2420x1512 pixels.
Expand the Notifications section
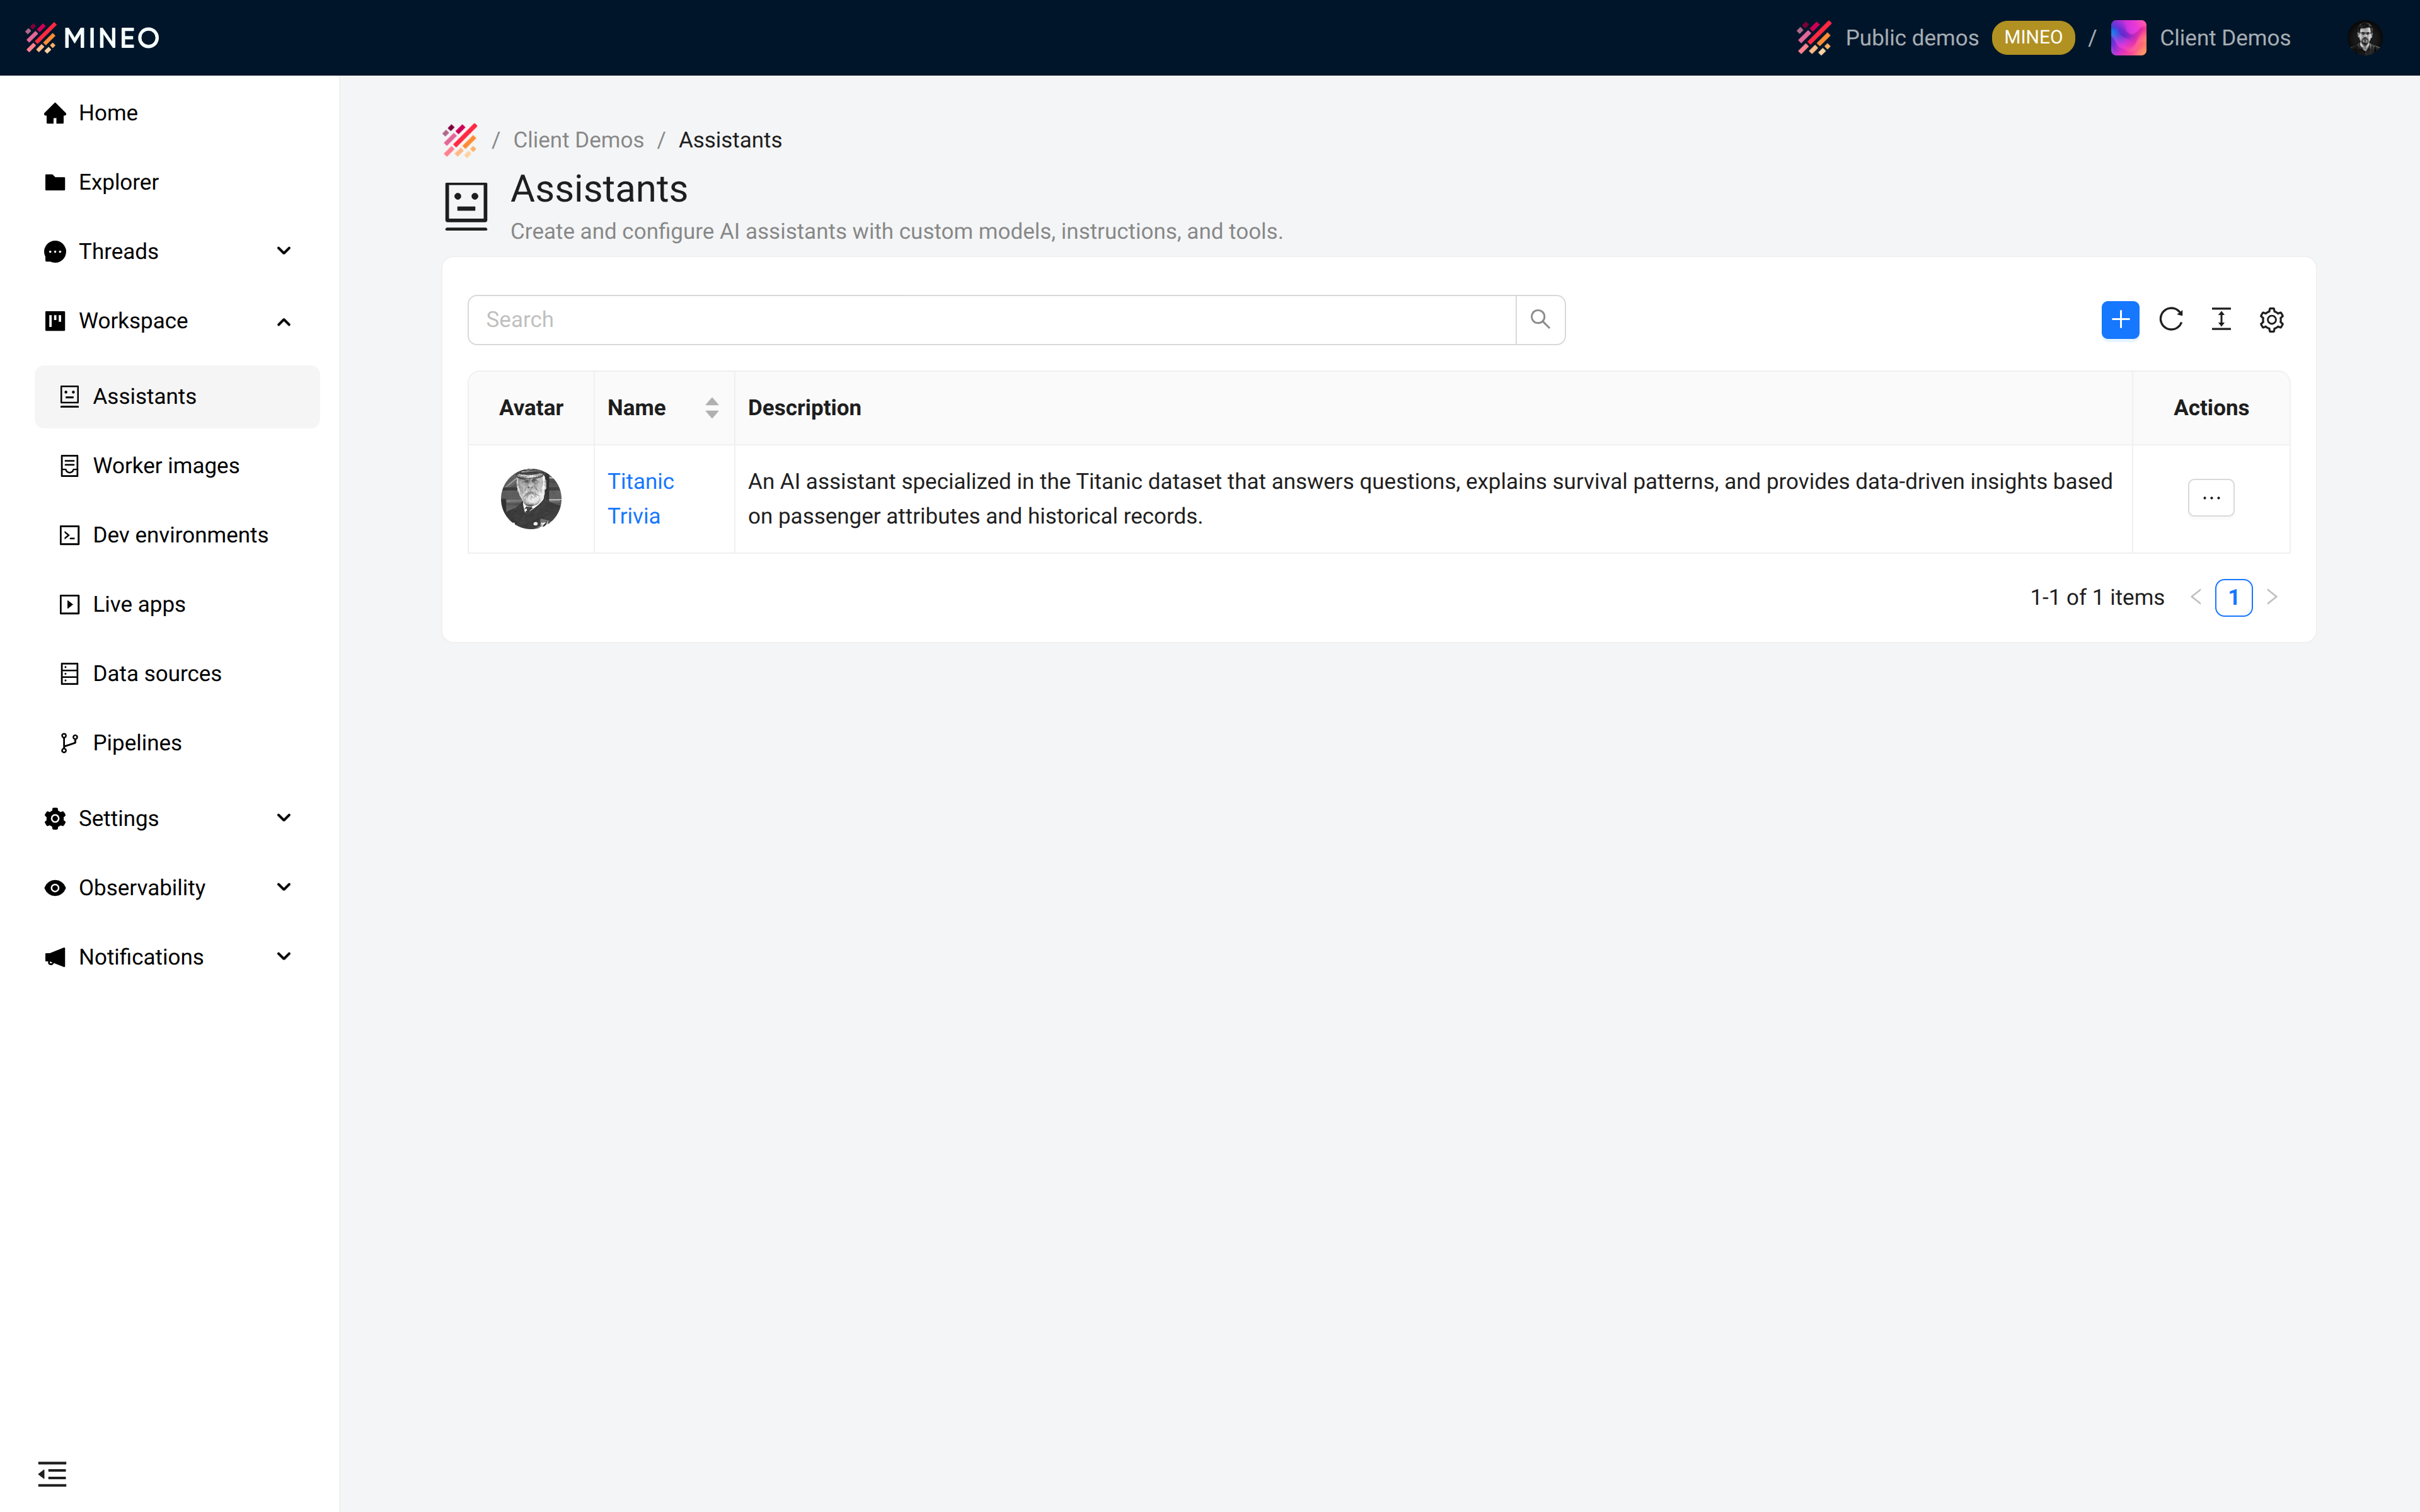[x=283, y=956]
